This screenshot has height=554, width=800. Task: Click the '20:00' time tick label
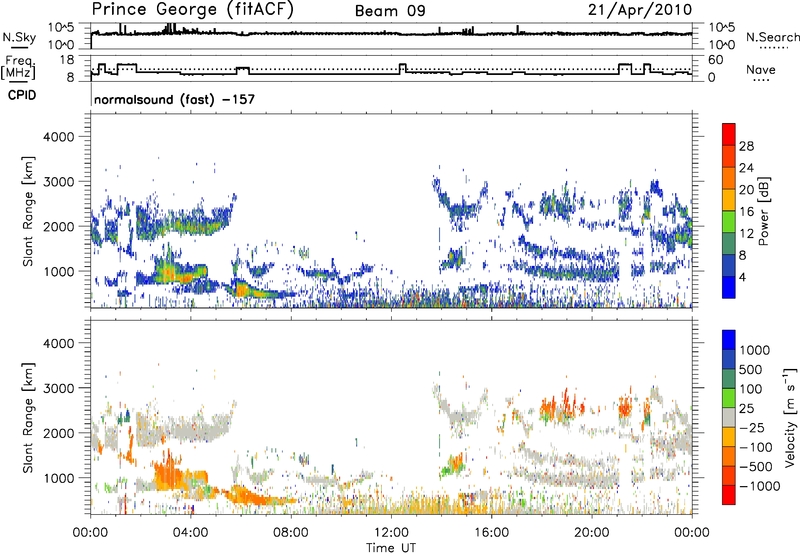(x=592, y=533)
